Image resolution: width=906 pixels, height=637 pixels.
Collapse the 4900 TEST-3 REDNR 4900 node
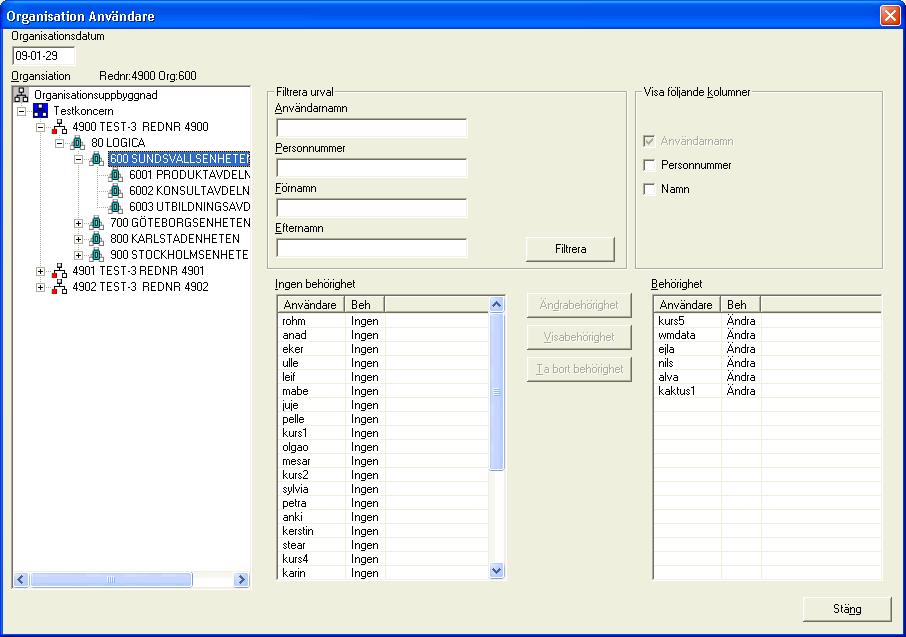[x=40, y=127]
